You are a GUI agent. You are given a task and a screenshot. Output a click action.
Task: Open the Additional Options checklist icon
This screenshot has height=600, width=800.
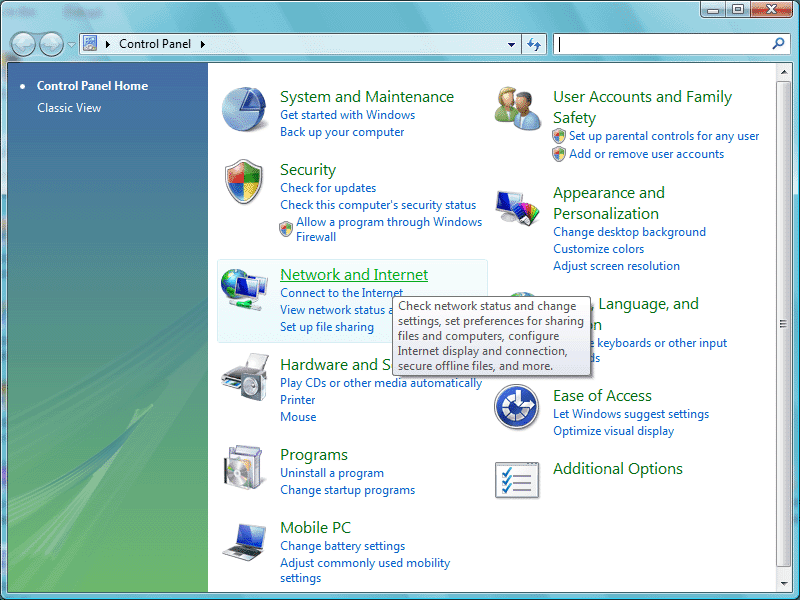tap(517, 480)
